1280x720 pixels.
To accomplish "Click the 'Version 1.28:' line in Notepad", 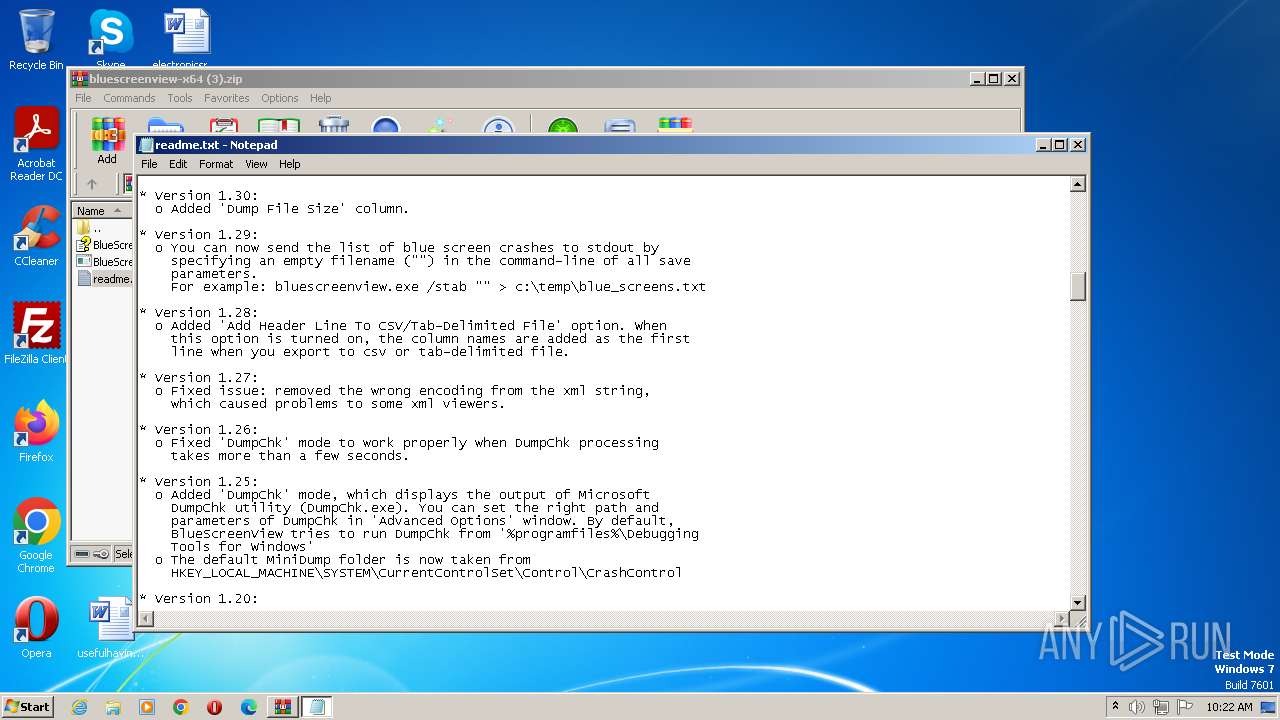I will [x=198, y=313].
